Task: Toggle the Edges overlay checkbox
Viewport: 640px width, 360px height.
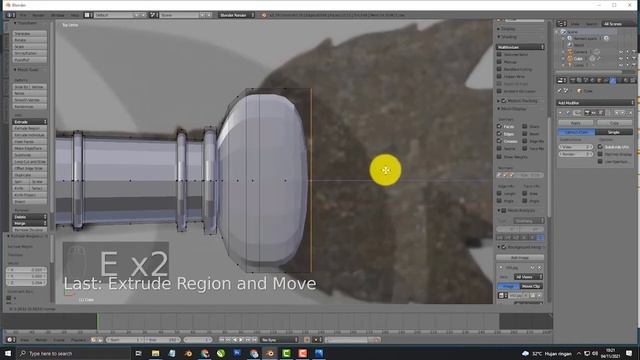Action: coord(499,134)
